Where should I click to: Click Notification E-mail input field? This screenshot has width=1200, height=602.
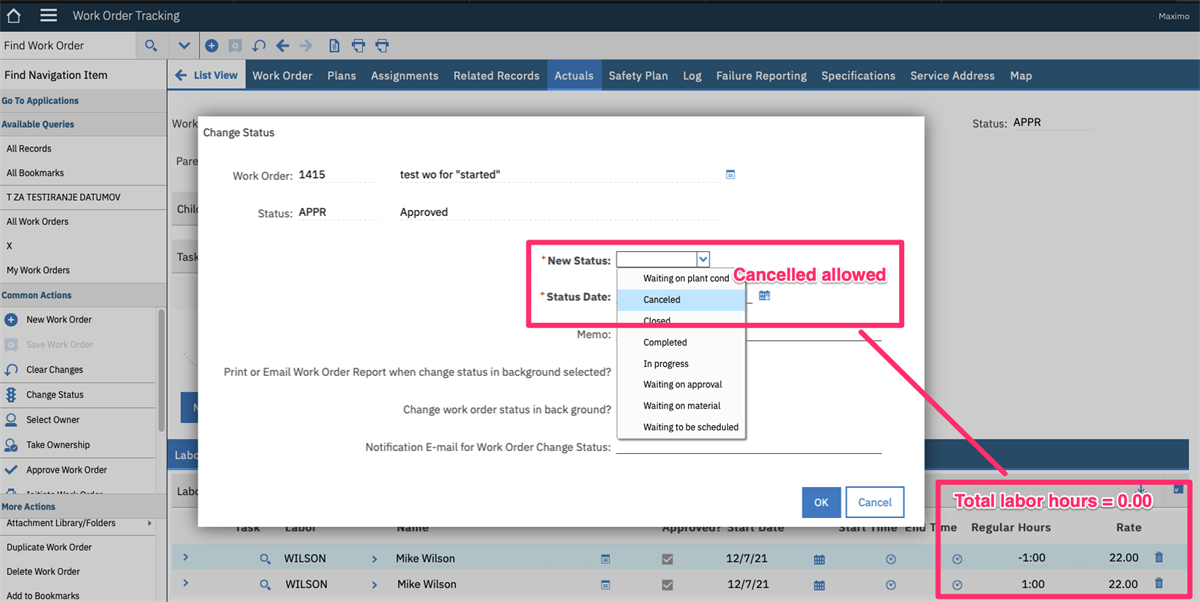click(x=749, y=446)
